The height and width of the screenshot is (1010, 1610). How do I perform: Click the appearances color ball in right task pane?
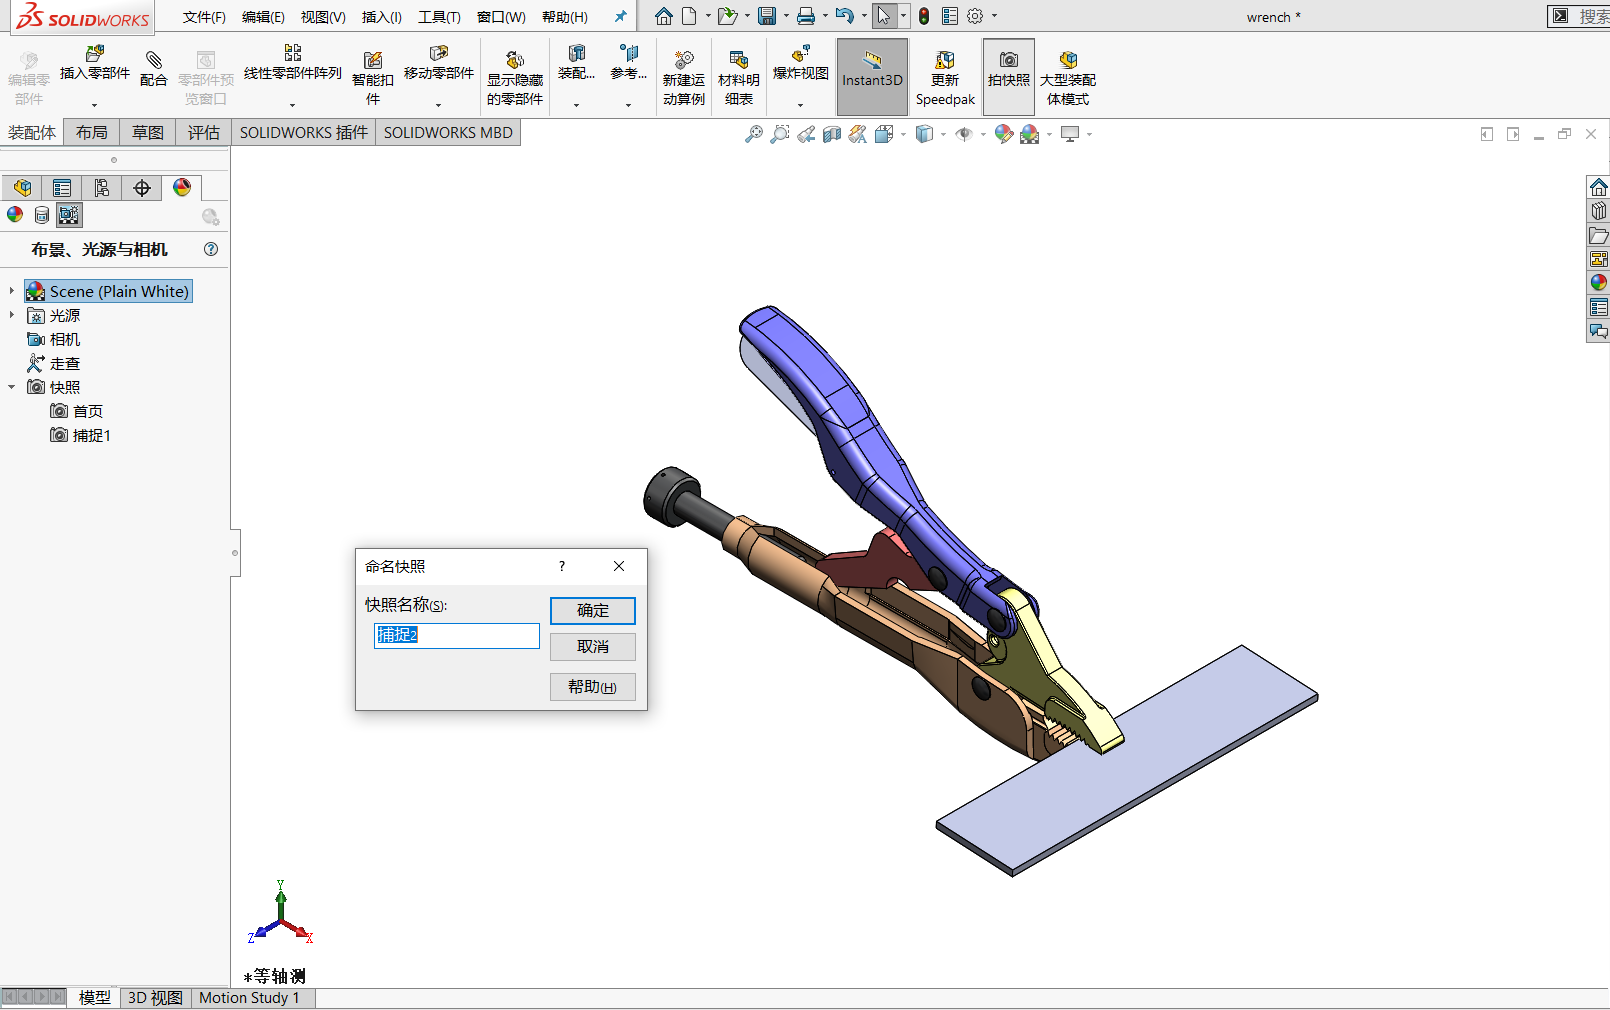tap(1598, 283)
